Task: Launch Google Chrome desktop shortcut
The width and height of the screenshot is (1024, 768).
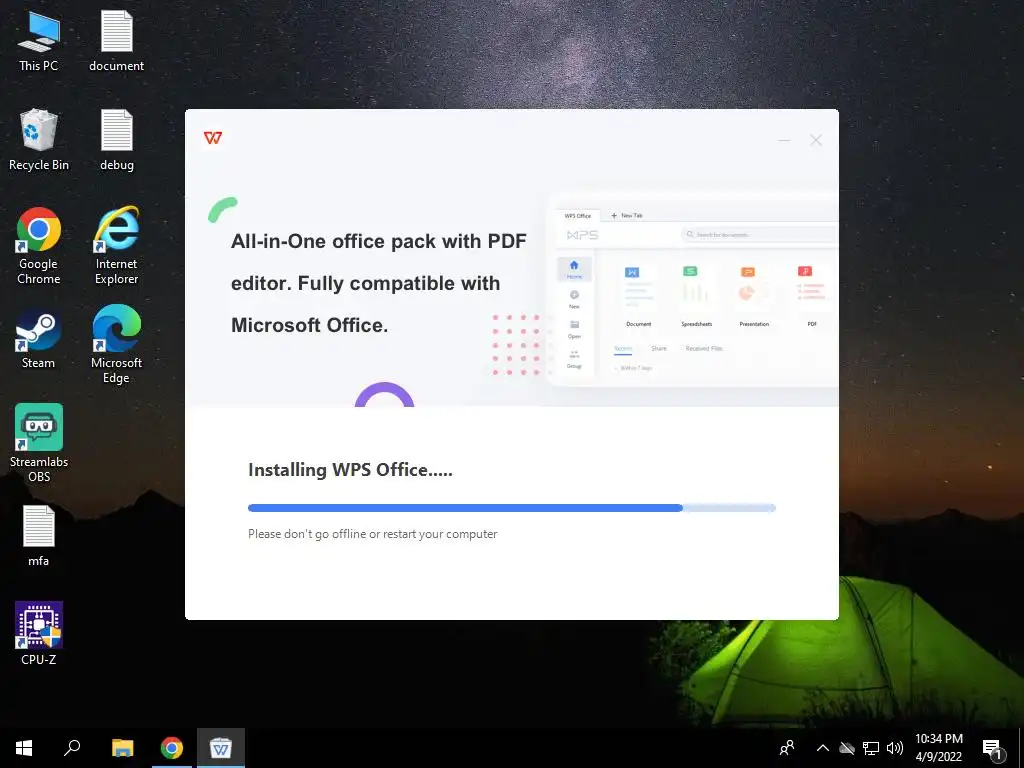Action: (x=39, y=246)
